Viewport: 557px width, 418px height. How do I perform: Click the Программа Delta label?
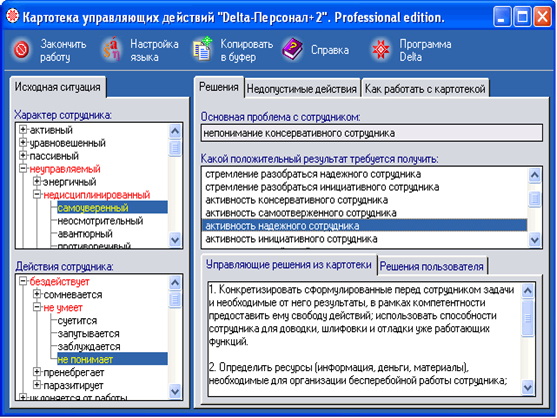click(425, 50)
